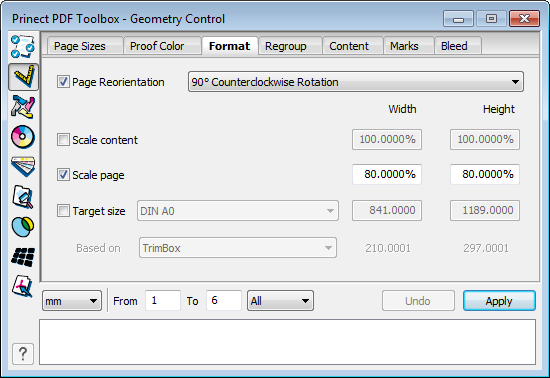This screenshot has width=550, height=378.
Task: Click the Apply button
Action: click(x=499, y=301)
